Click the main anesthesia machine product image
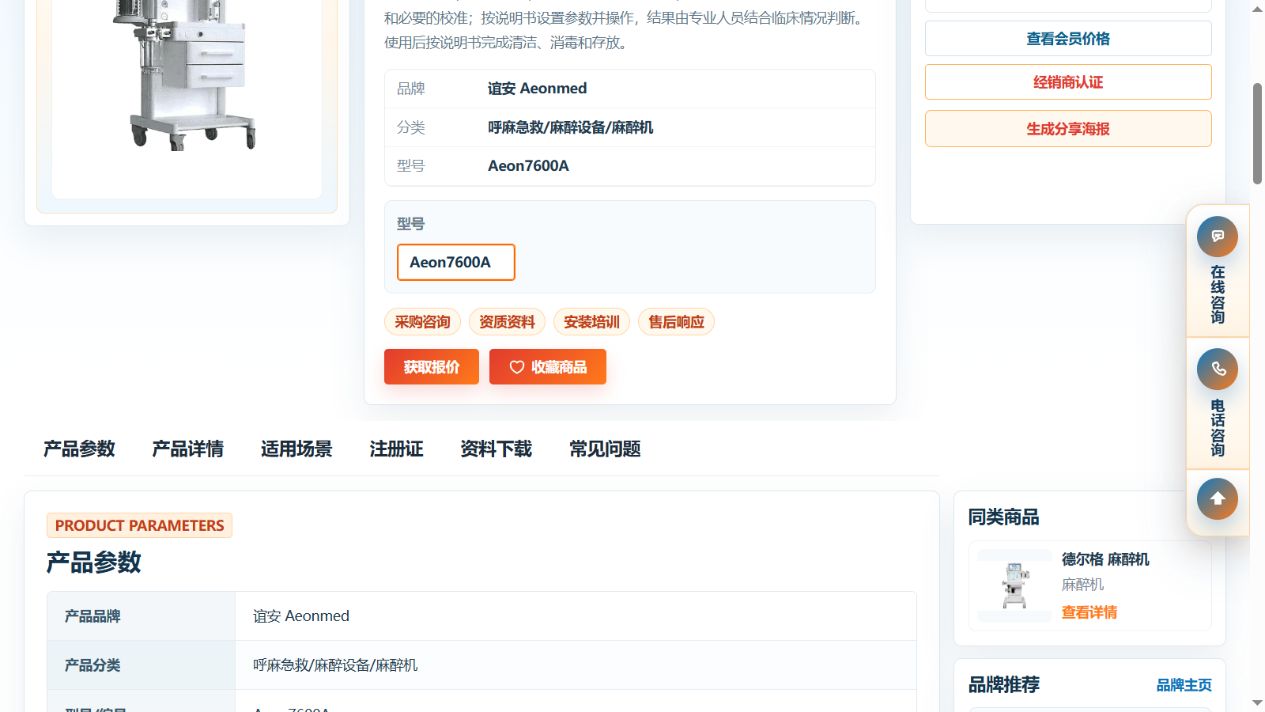 [187, 75]
